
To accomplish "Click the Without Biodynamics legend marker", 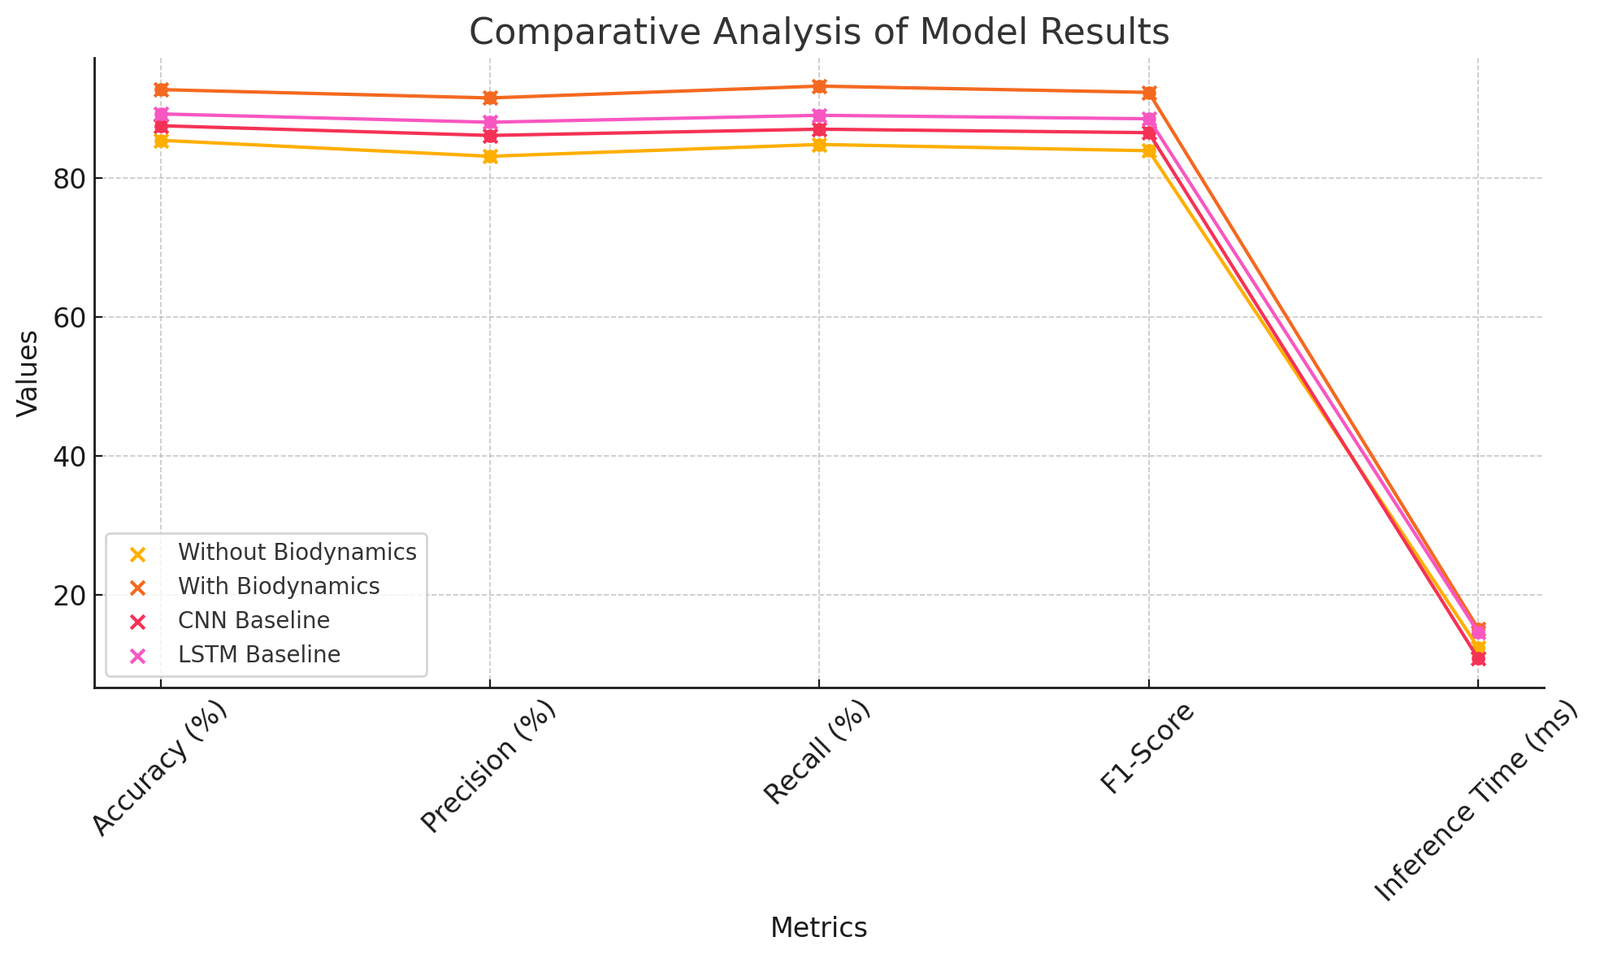I will point(137,552).
